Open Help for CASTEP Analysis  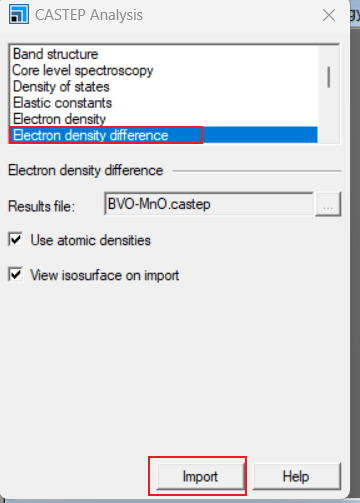296,476
